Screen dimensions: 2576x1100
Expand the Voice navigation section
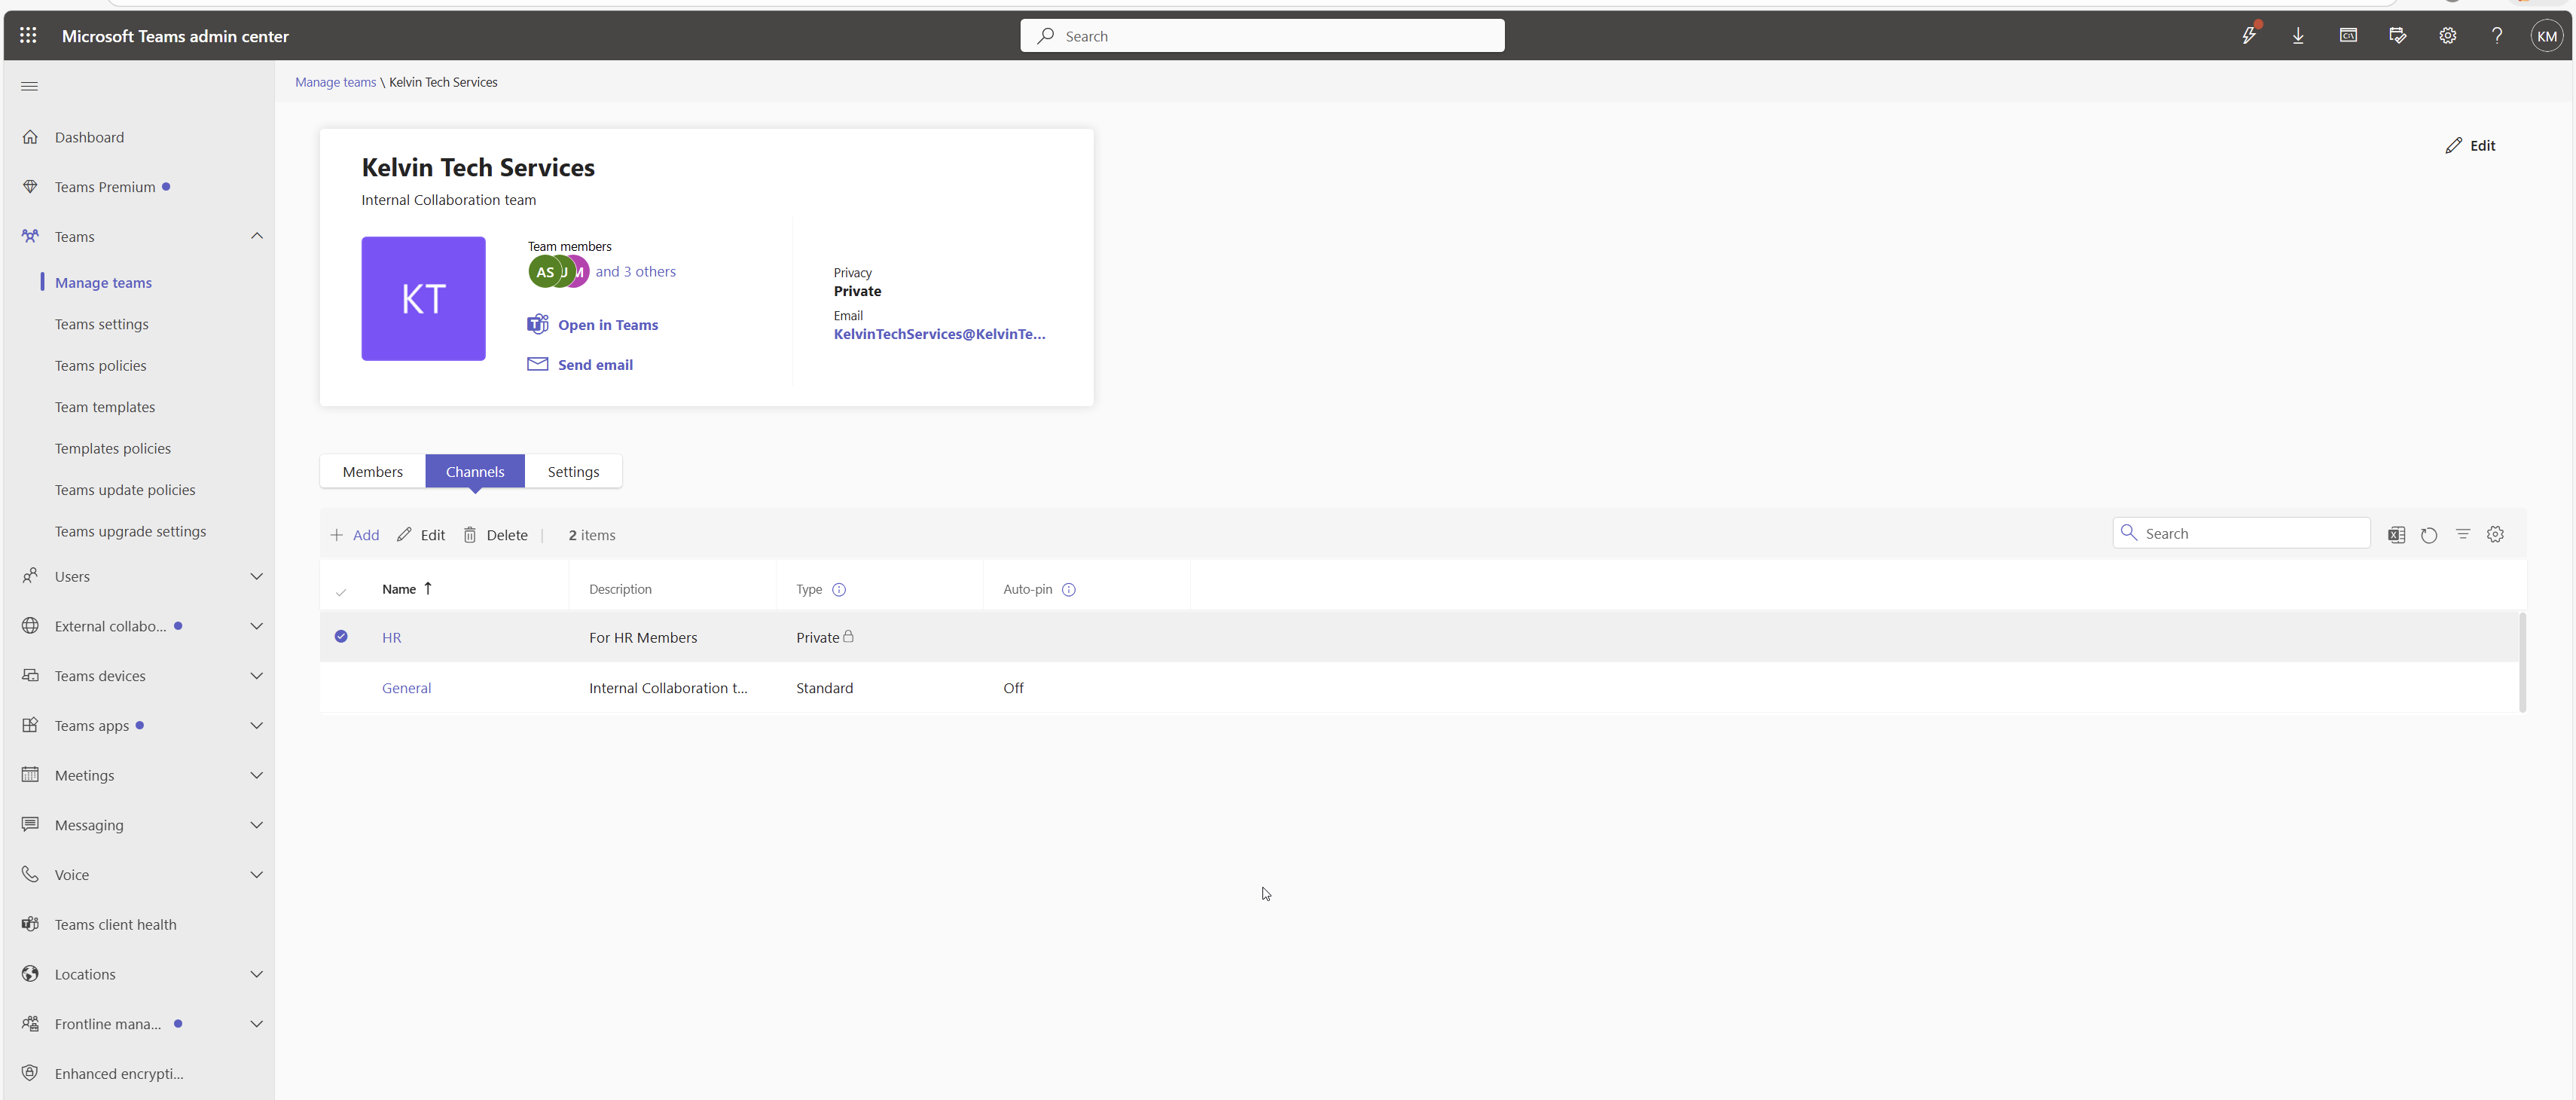pyautogui.click(x=256, y=875)
